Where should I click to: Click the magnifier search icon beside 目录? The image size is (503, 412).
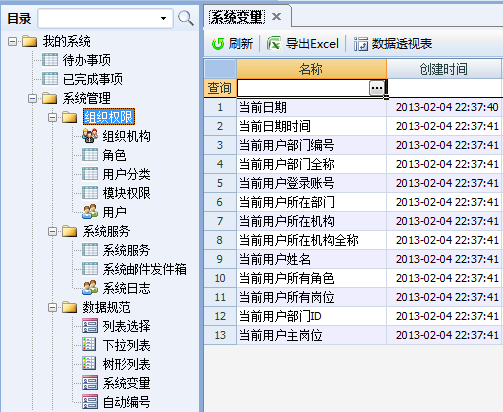click(186, 18)
